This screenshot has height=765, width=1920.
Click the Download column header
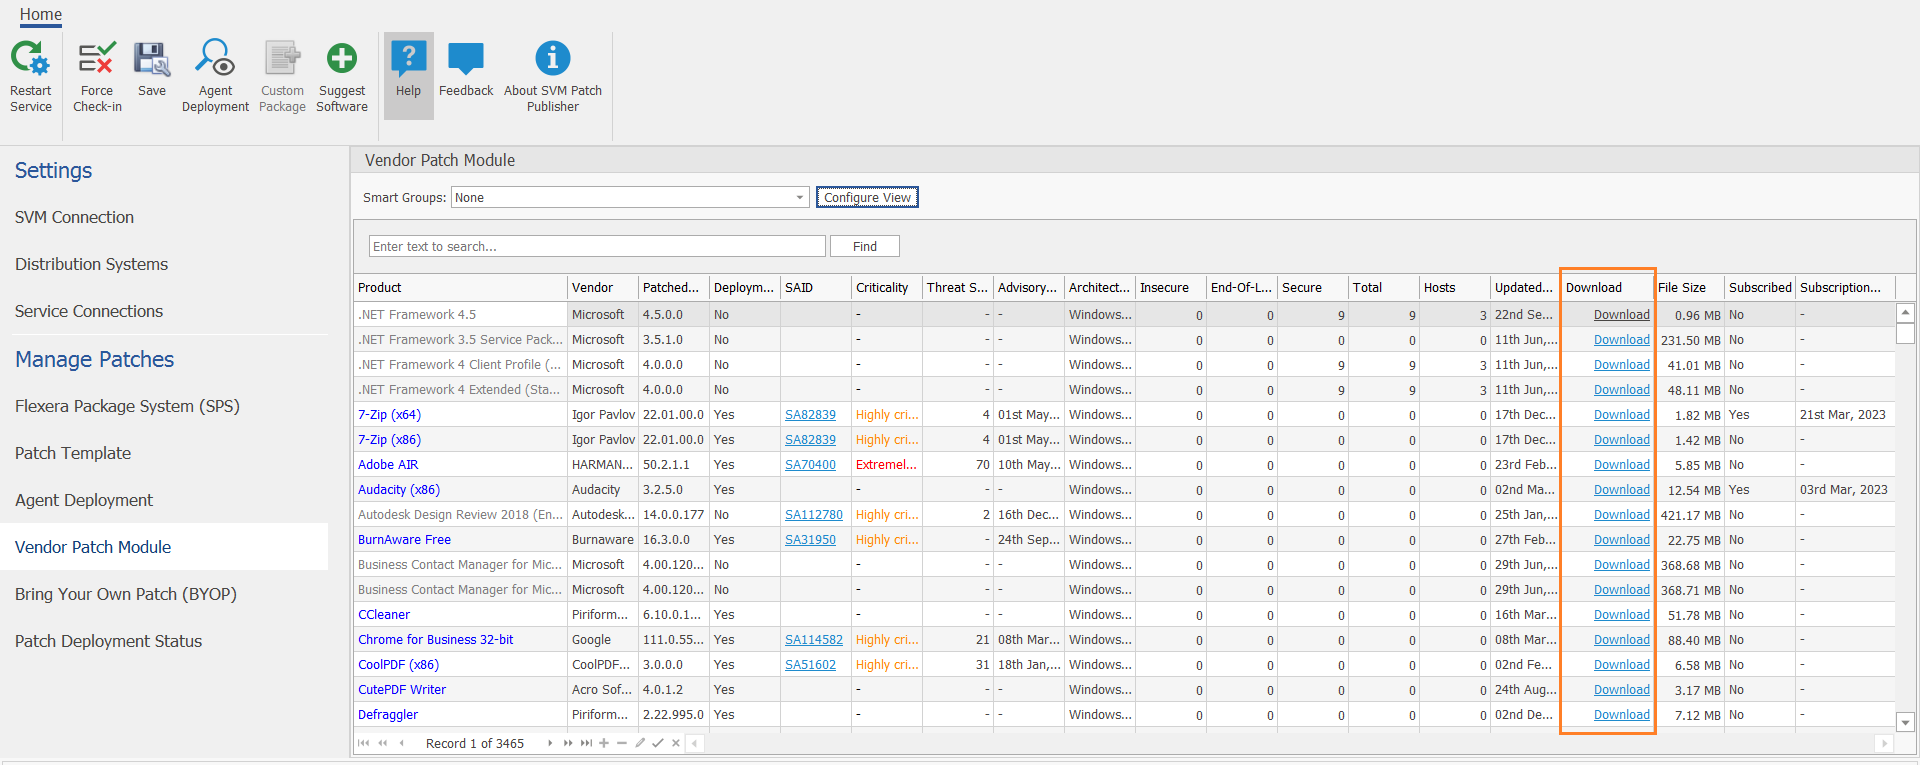click(1608, 287)
